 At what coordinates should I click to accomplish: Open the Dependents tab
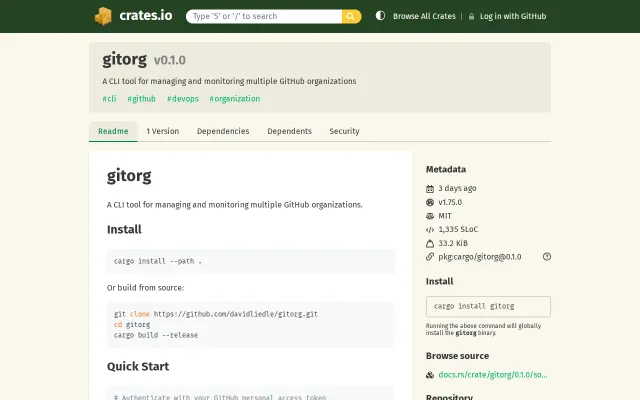[x=289, y=131]
